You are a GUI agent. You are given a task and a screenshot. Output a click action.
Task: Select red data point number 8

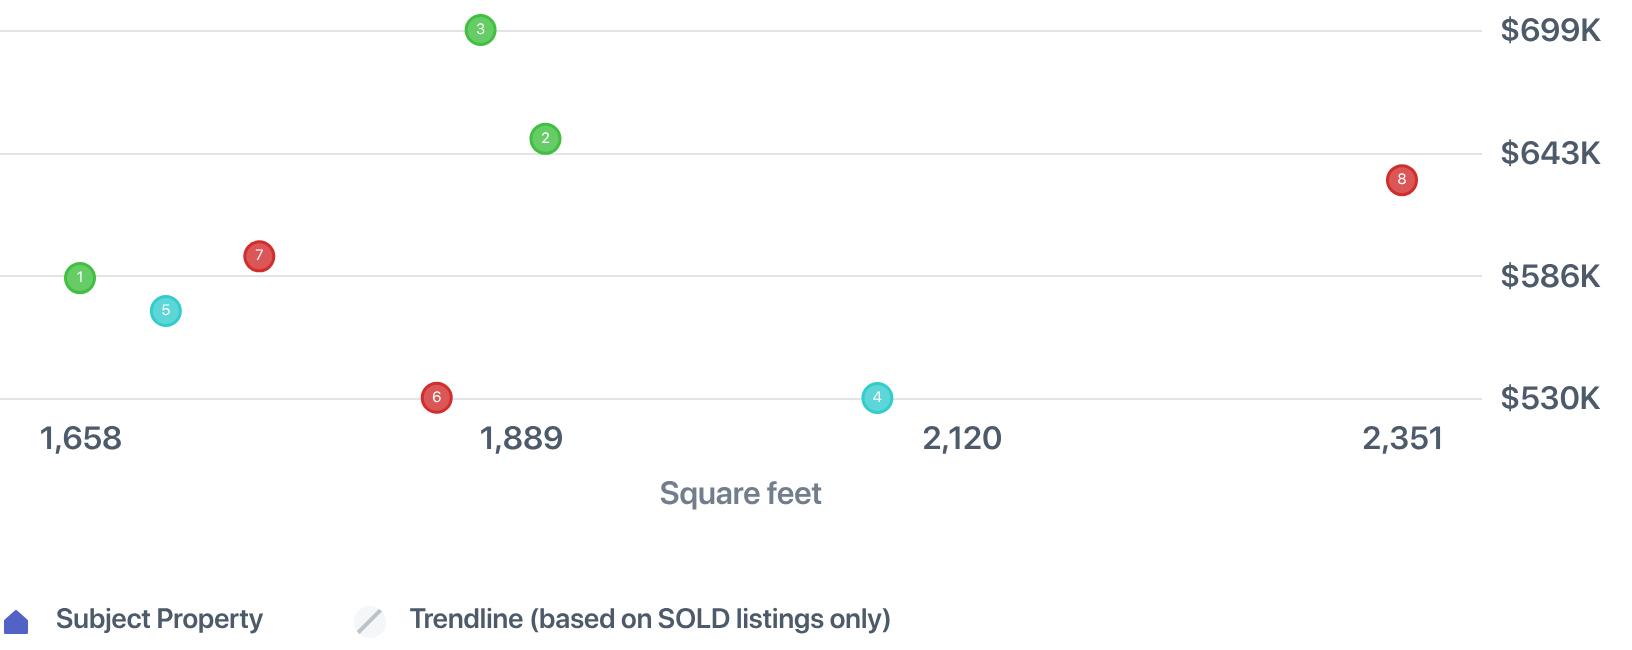1402,180
